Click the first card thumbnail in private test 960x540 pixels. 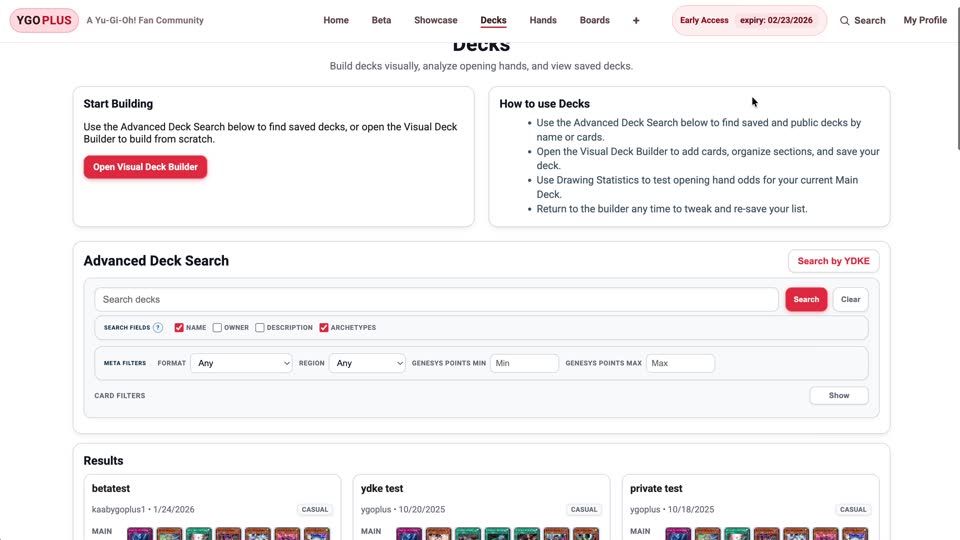click(678, 534)
